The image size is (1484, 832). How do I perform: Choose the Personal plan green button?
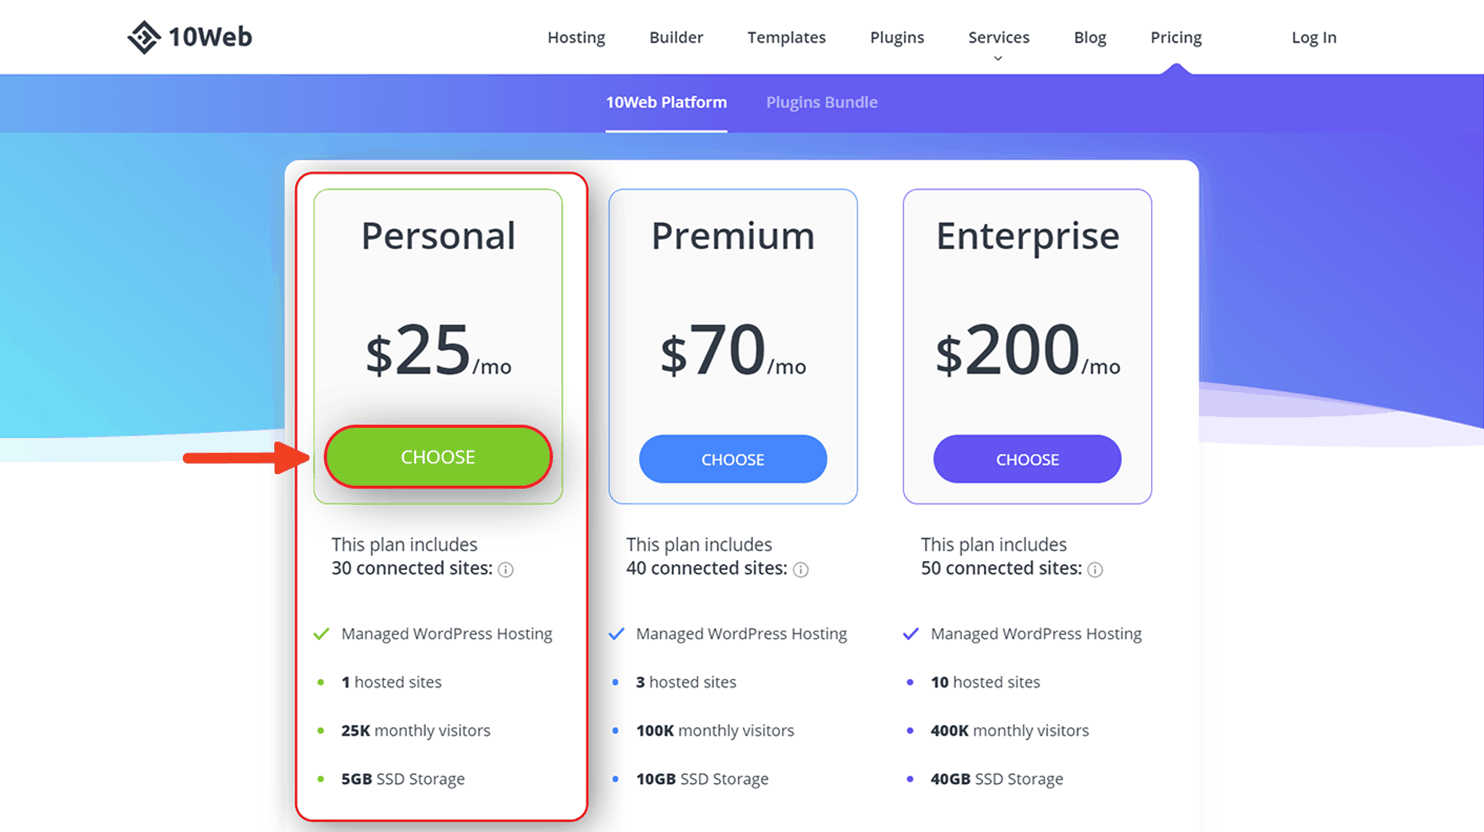click(438, 457)
